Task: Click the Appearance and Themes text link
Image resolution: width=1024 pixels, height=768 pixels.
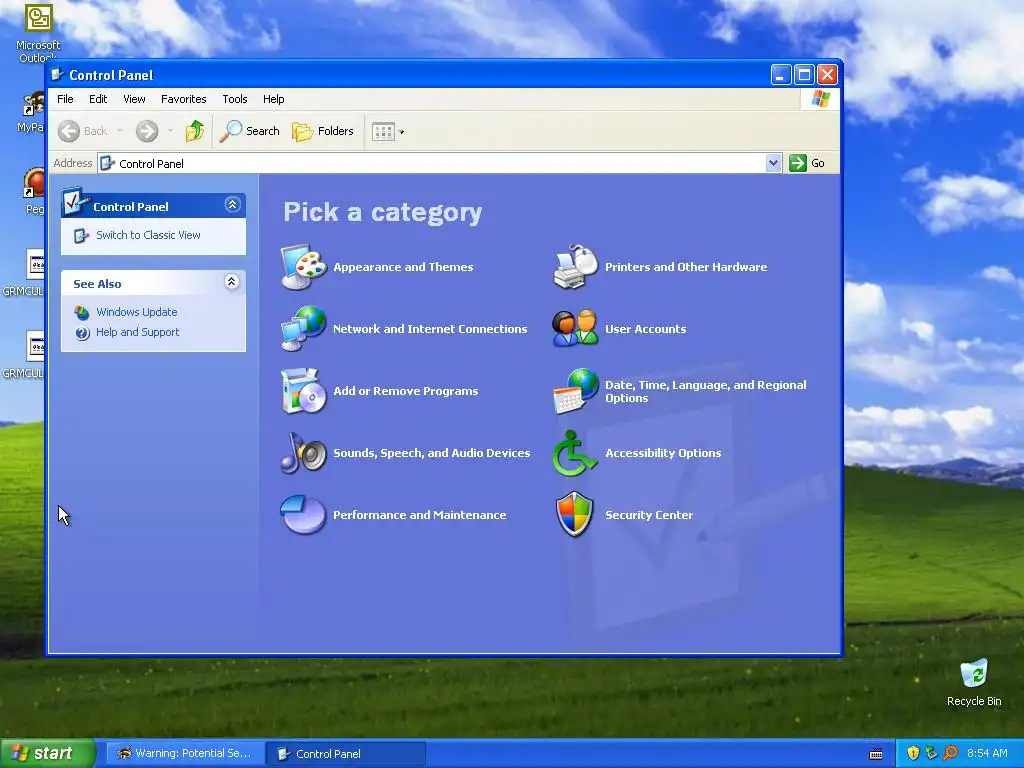Action: (x=403, y=267)
